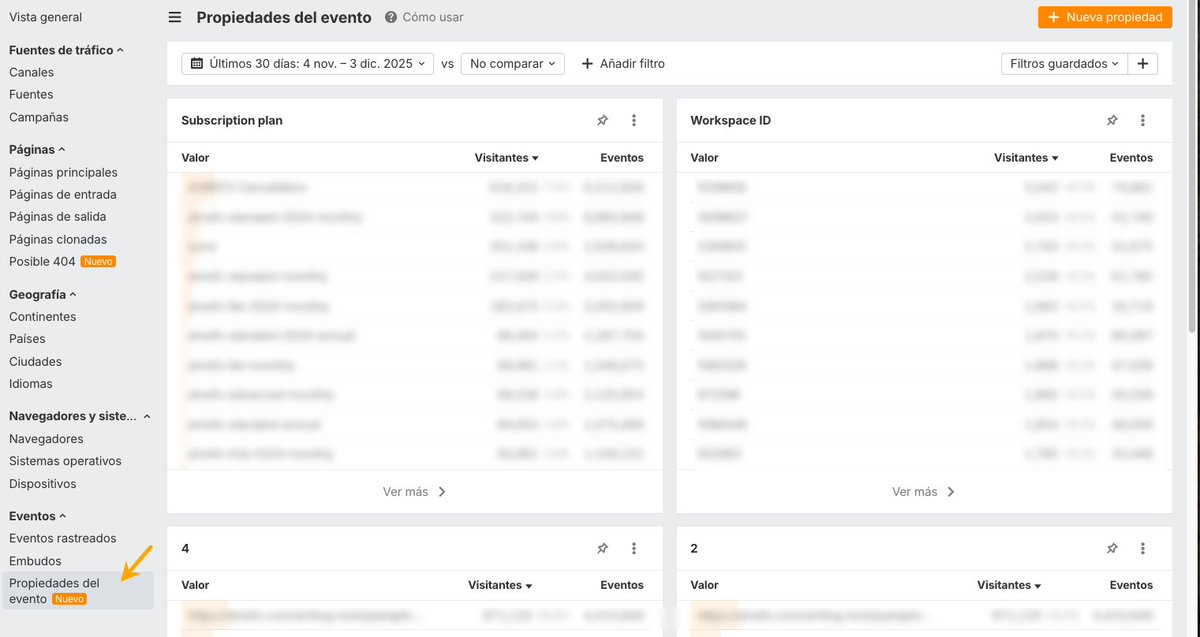Open the Filtros guardados dropdown
The height and width of the screenshot is (637, 1200).
point(1064,63)
